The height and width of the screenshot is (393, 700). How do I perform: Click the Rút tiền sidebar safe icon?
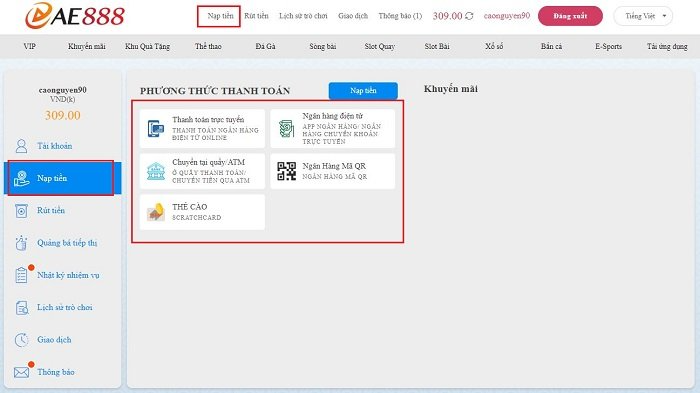pos(21,210)
